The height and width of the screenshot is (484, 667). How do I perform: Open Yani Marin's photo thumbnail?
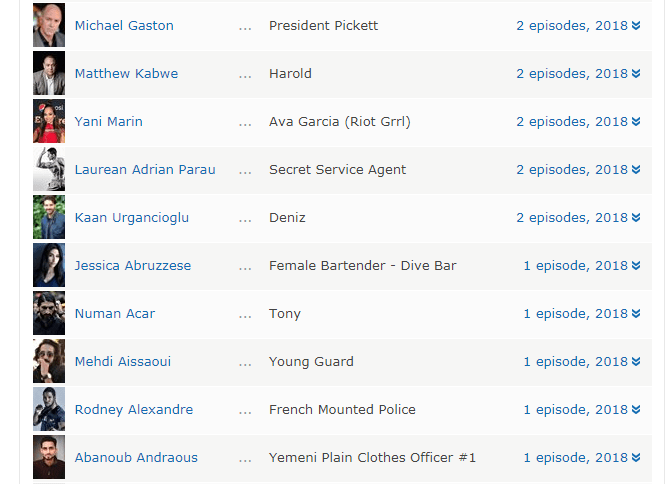(49, 121)
